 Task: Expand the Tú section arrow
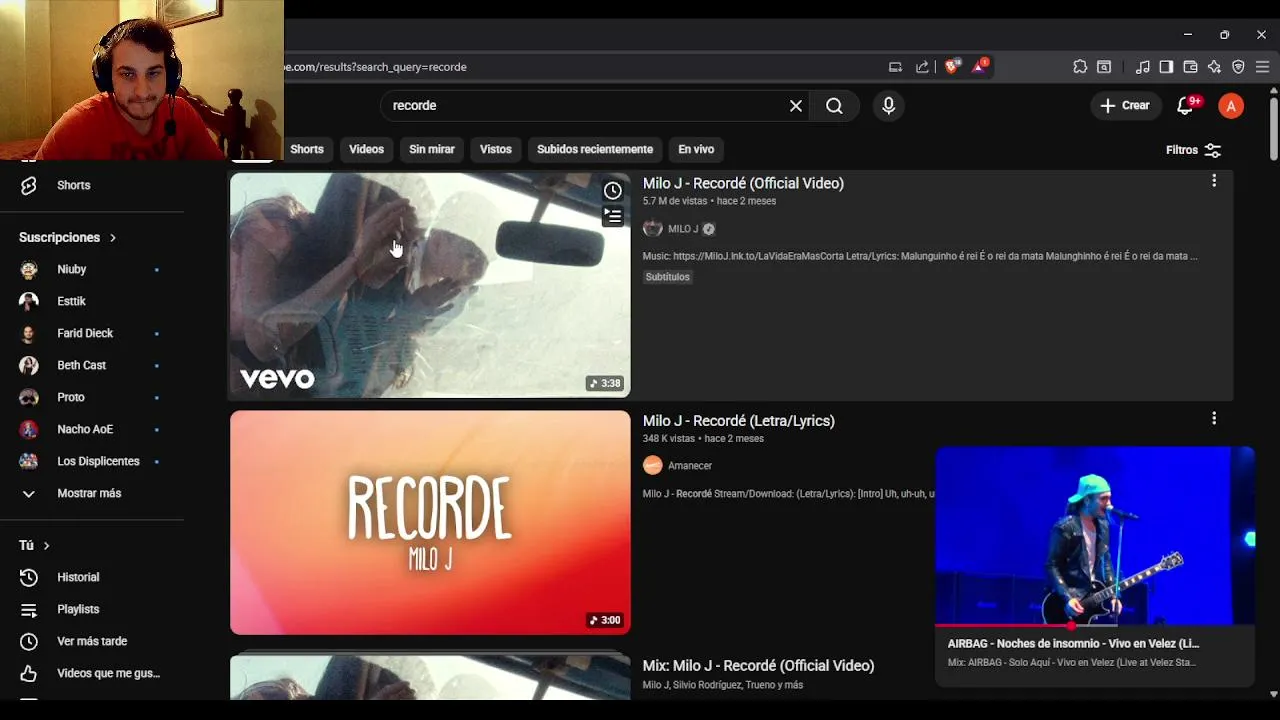pyautogui.click(x=46, y=546)
